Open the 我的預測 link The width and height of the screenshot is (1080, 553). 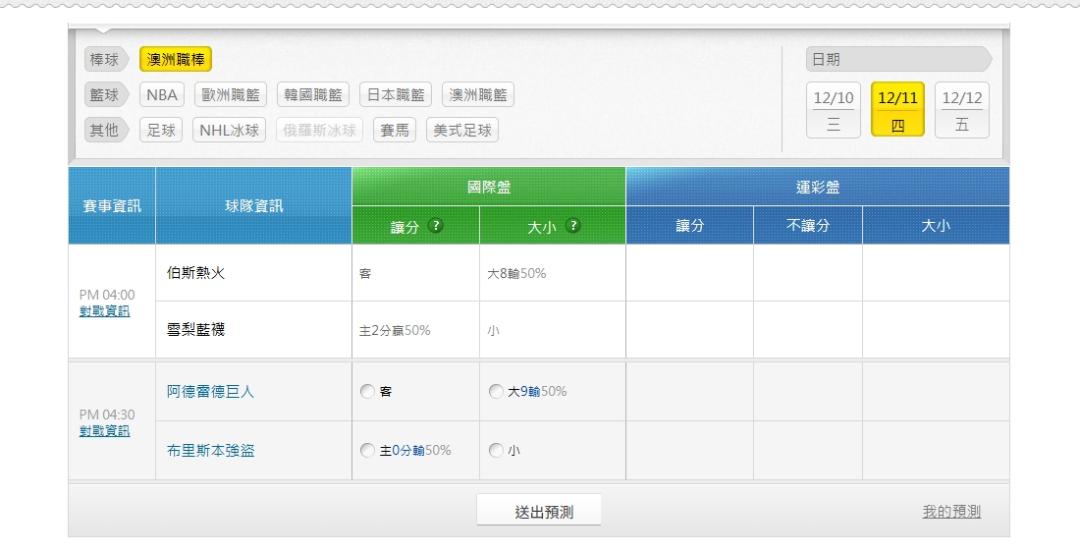coord(950,512)
